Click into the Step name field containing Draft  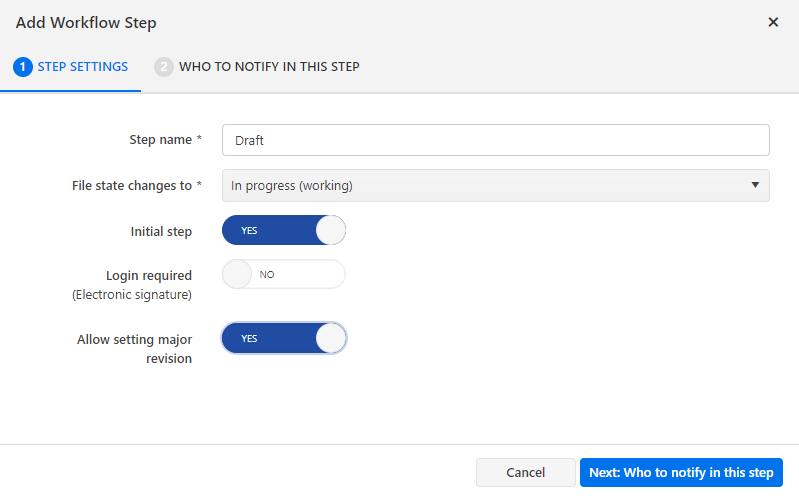pyautogui.click(x=495, y=140)
